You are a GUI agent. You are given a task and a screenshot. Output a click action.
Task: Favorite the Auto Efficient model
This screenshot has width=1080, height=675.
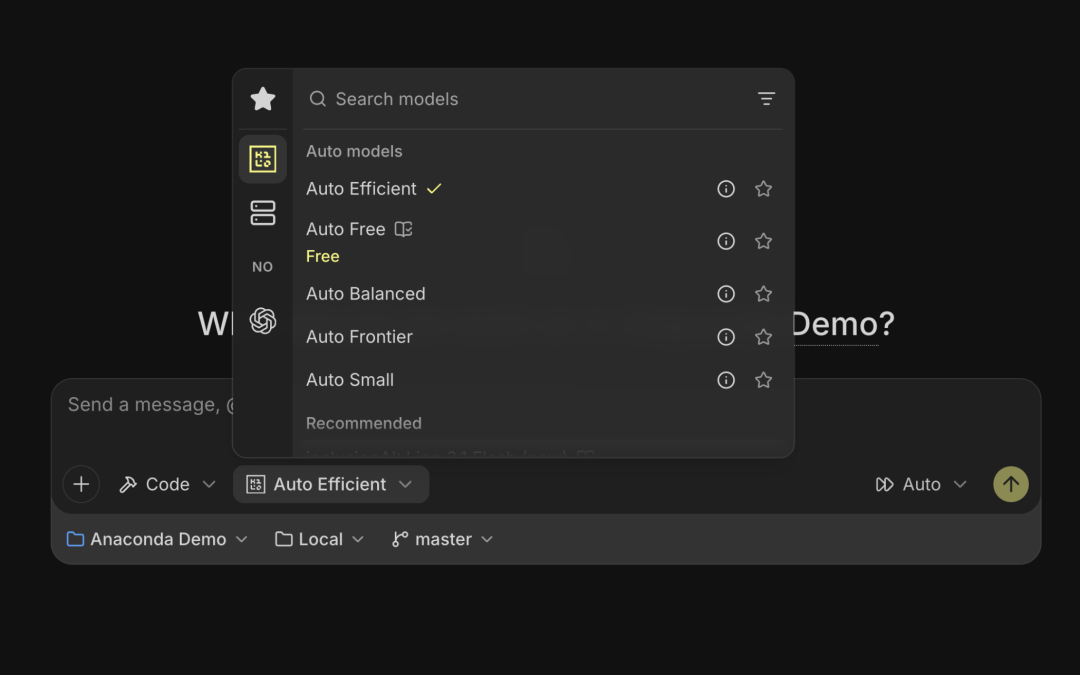[763, 189]
